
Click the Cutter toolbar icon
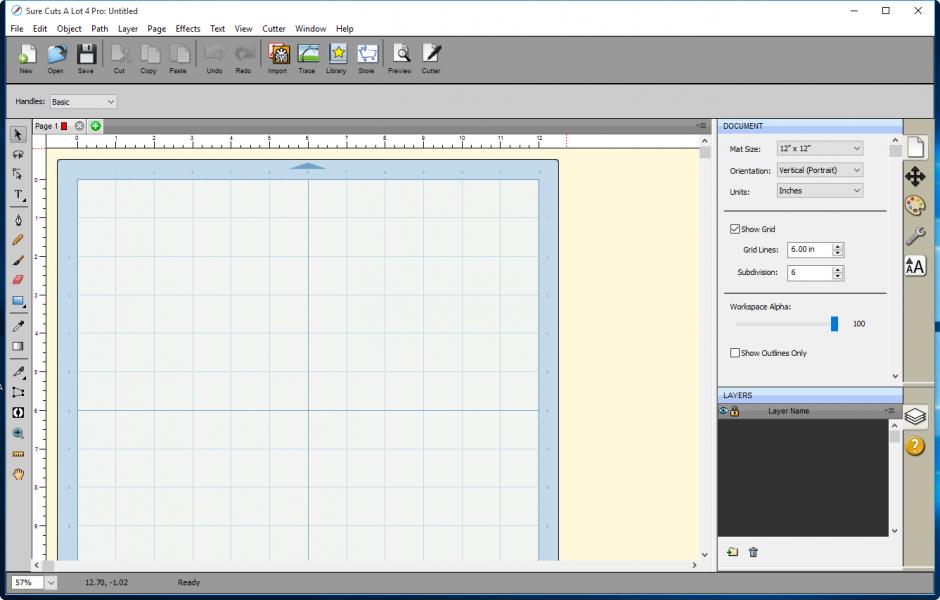point(431,56)
